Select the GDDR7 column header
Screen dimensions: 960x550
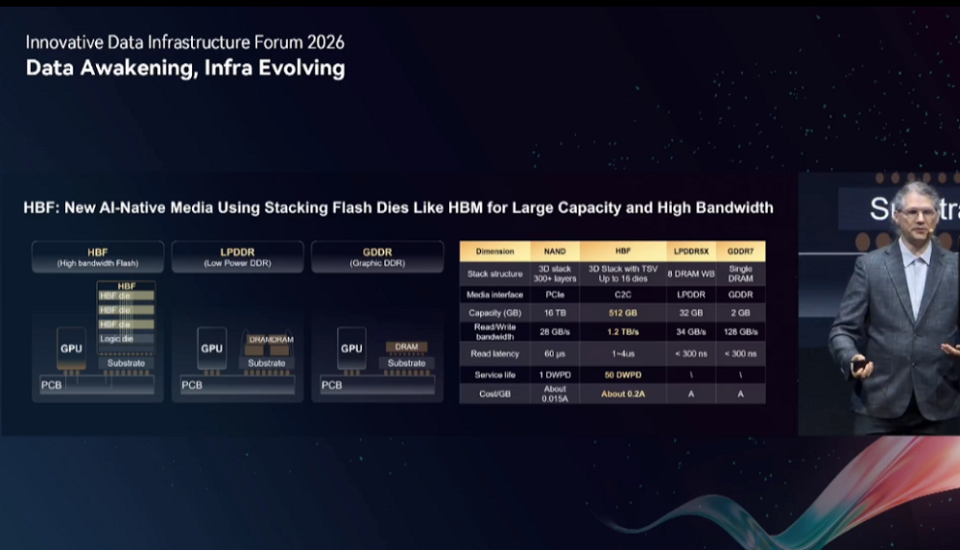point(740,251)
